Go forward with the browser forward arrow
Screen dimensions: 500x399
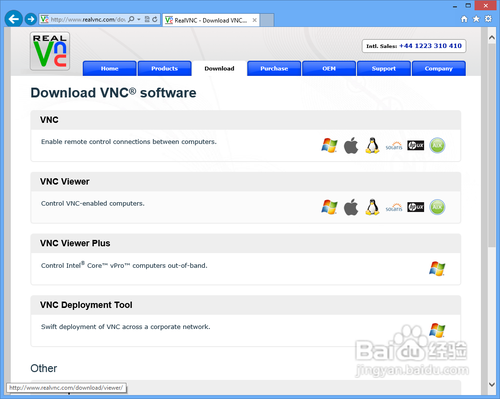point(31,19)
